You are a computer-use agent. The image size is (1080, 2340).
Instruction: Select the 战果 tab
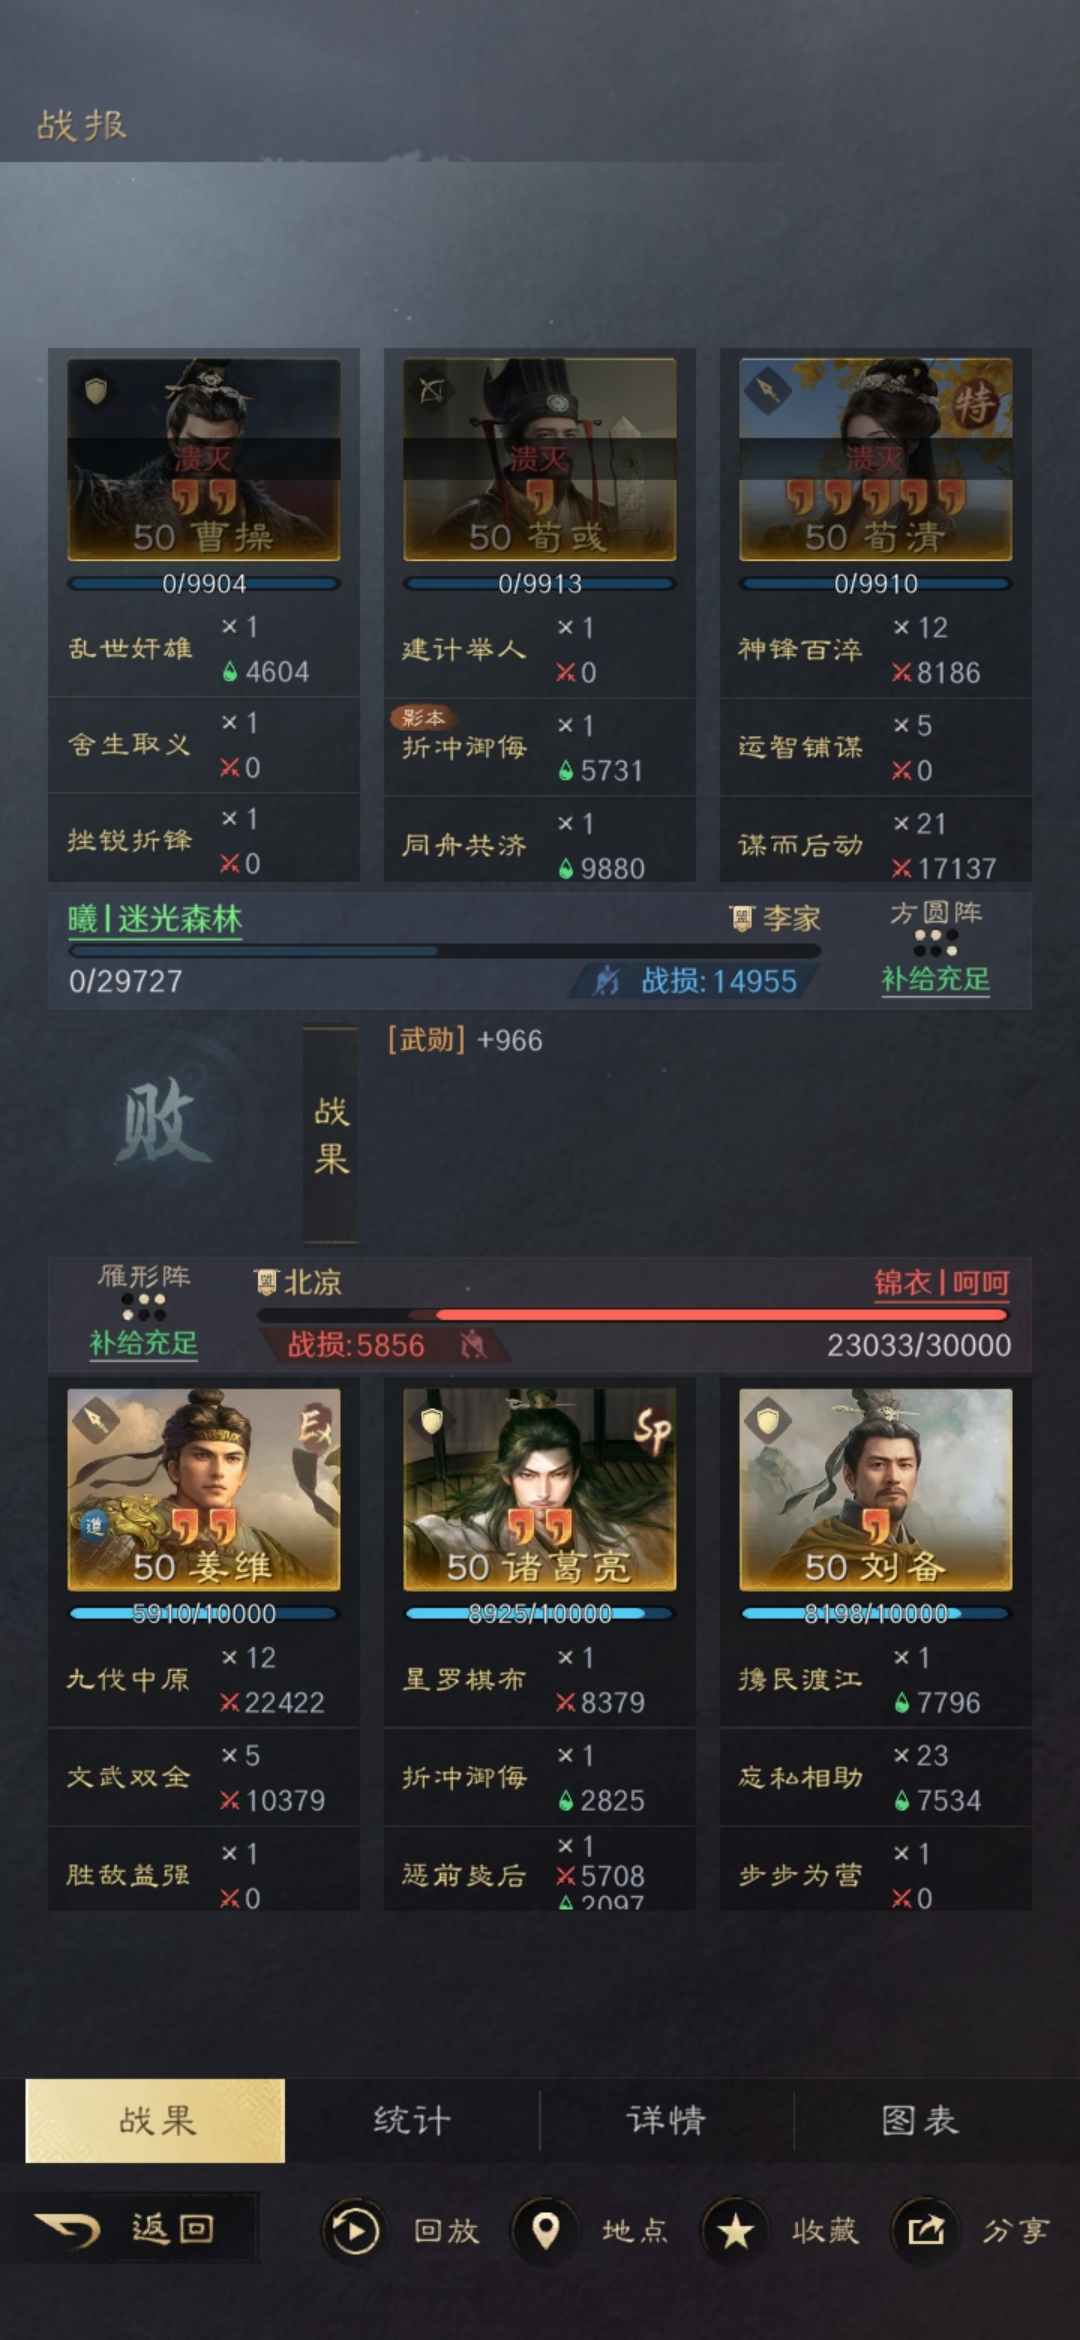point(156,2120)
